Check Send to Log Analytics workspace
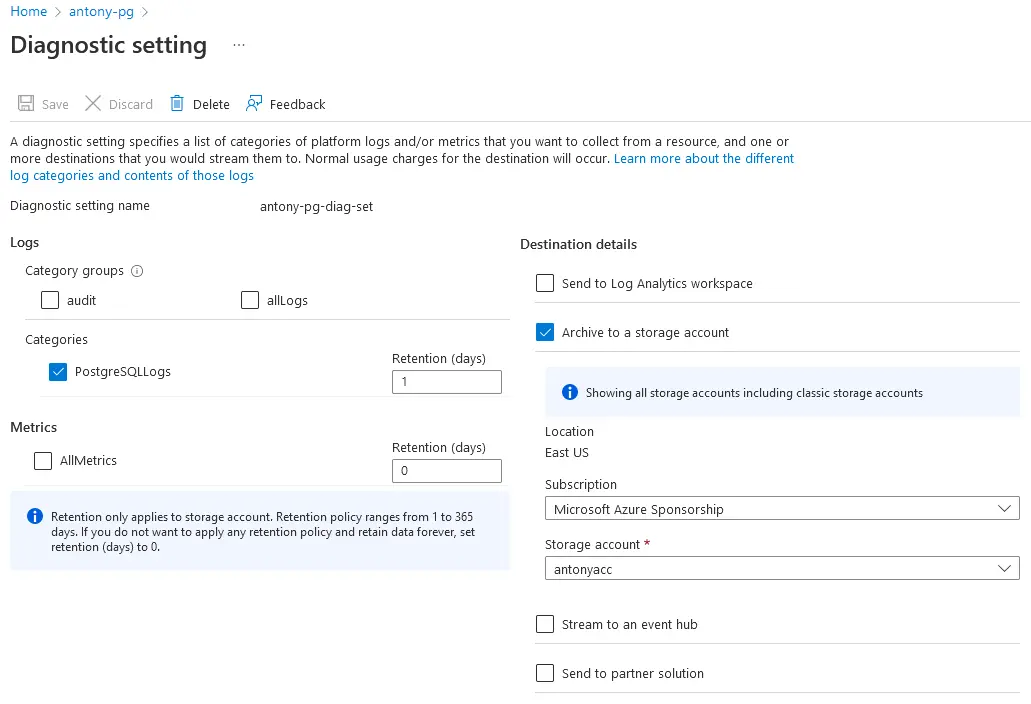 point(545,283)
